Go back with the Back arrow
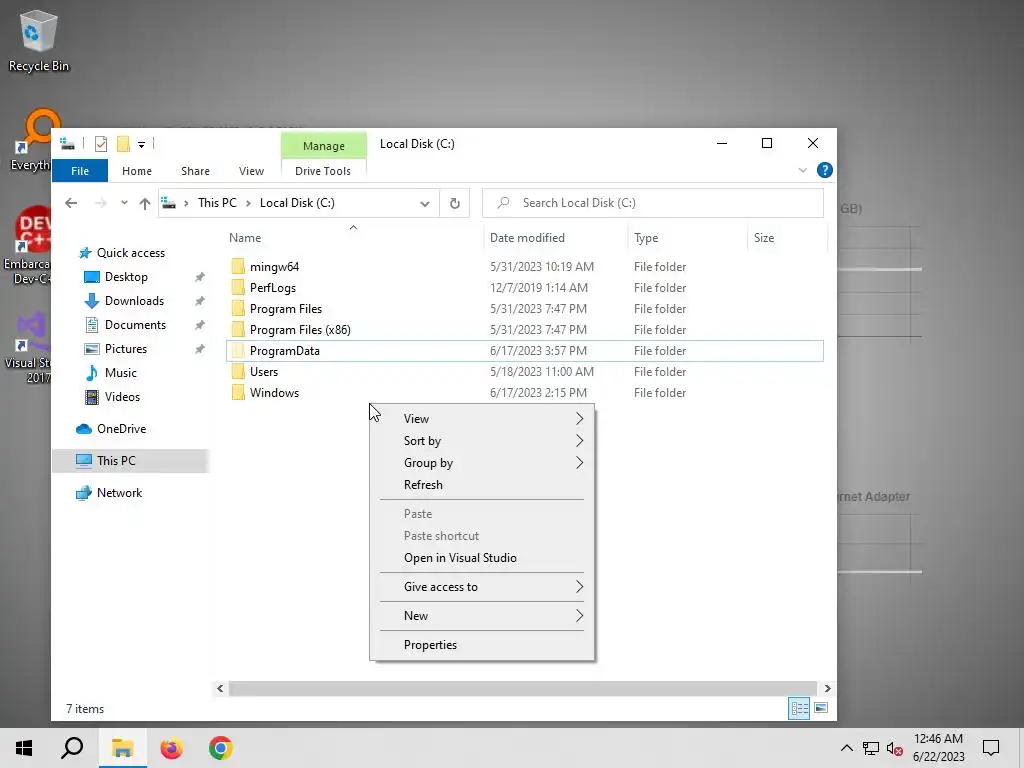 click(71, 203)
